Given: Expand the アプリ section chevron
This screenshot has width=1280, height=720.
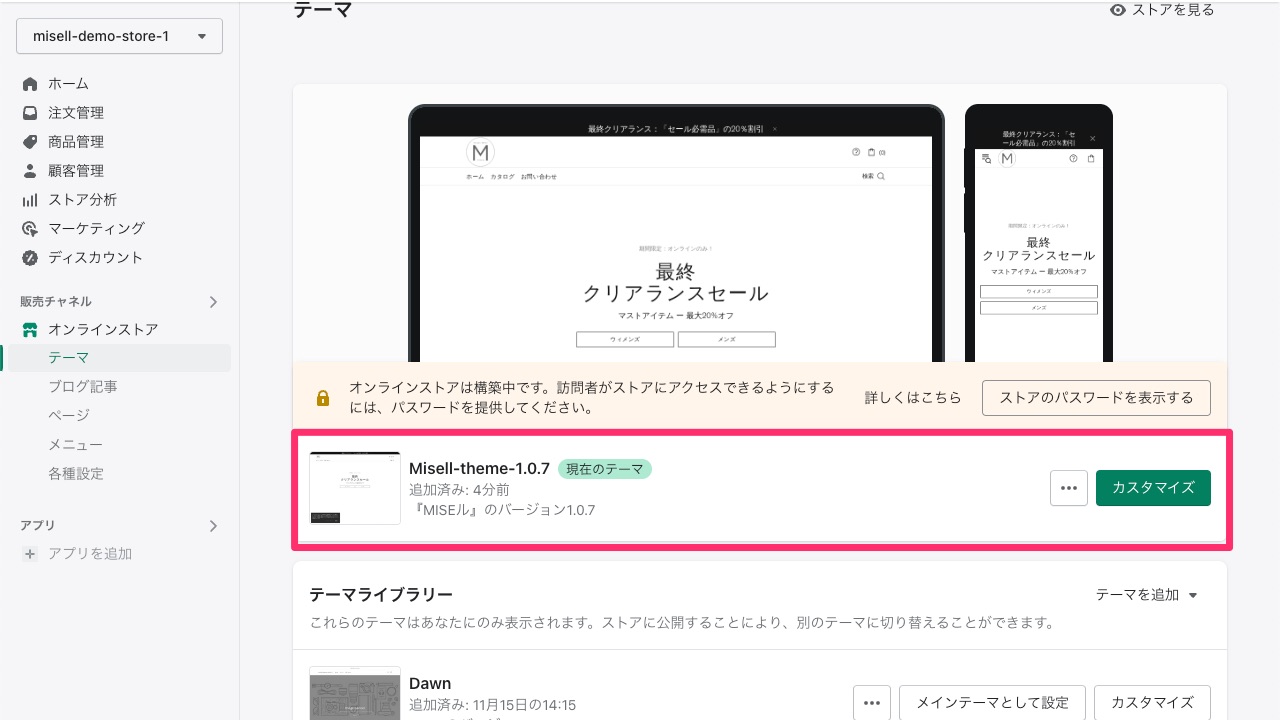Looking at the screenshot, I should pos(213,525).
